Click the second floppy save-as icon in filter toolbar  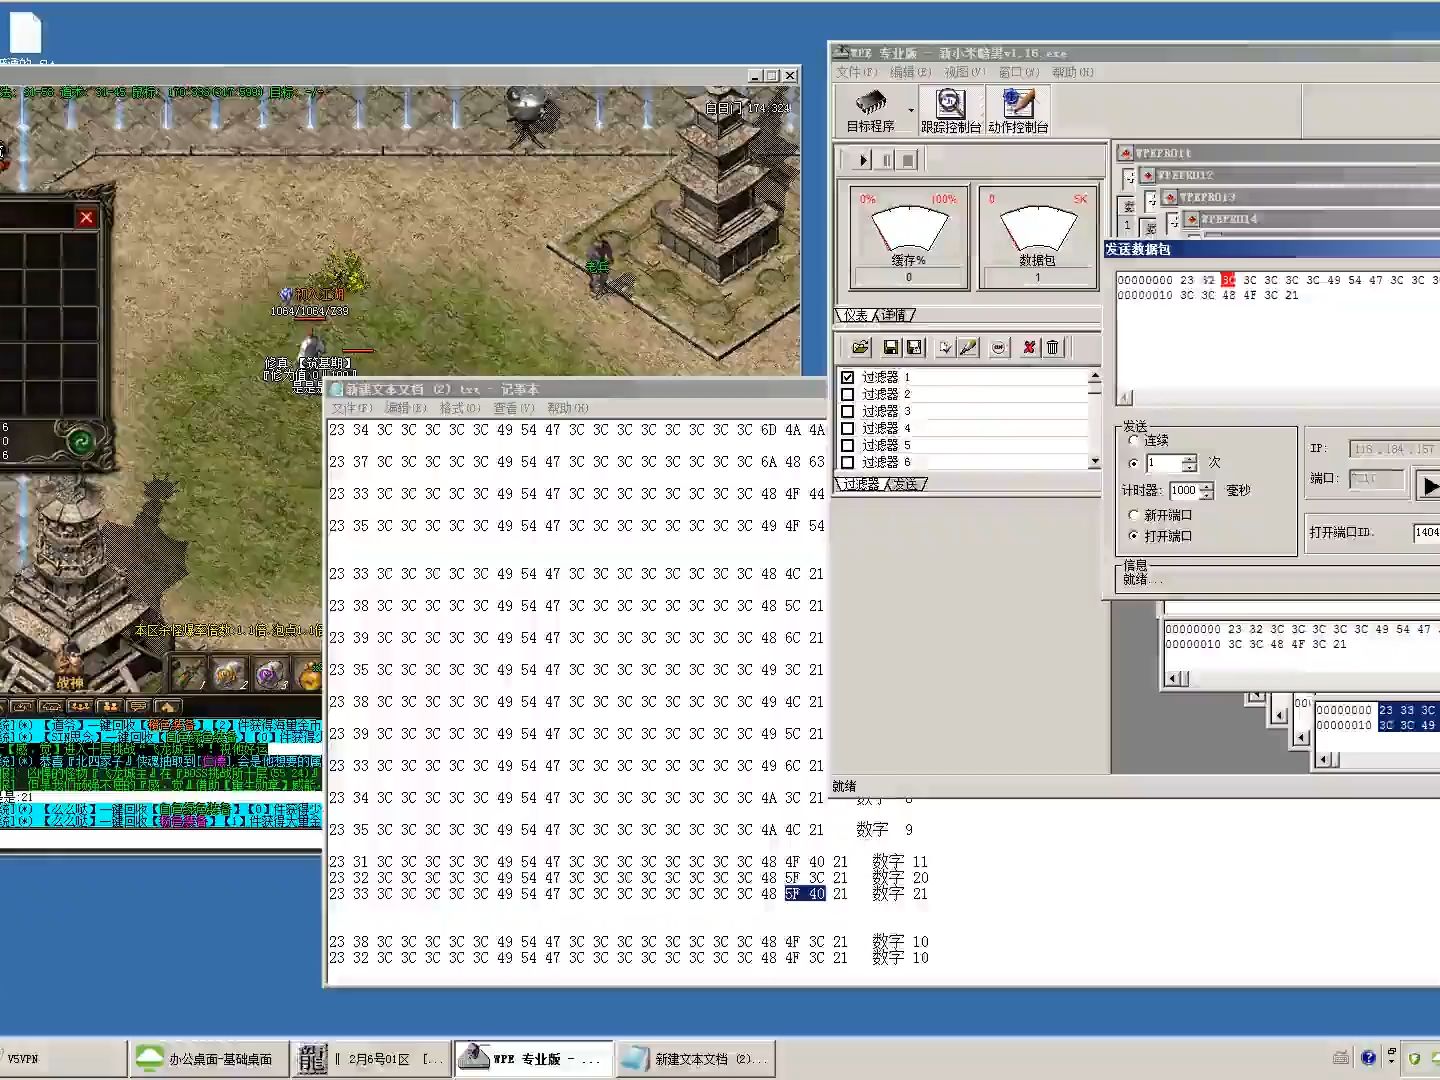[914, 347]
